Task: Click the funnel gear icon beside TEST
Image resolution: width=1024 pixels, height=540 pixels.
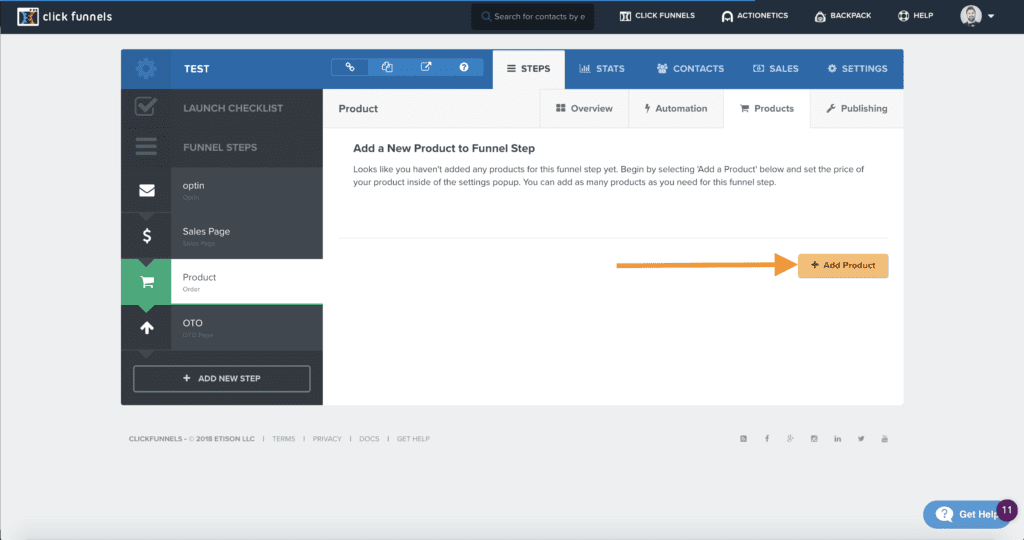Action: coord(146,69)
